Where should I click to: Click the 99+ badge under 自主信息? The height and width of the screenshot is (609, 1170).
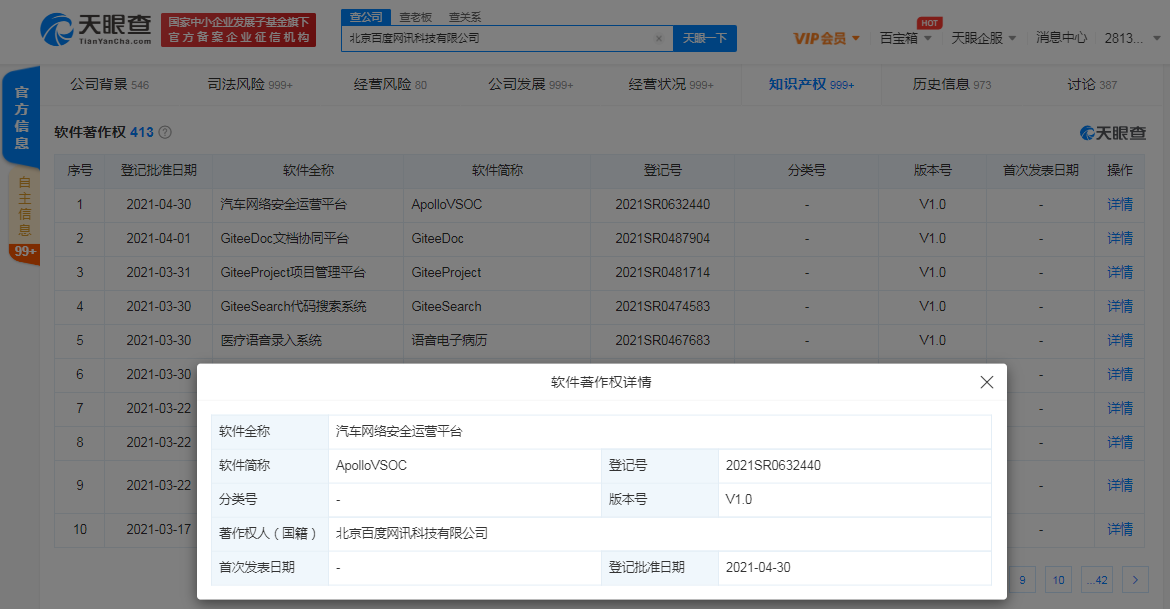25,252
